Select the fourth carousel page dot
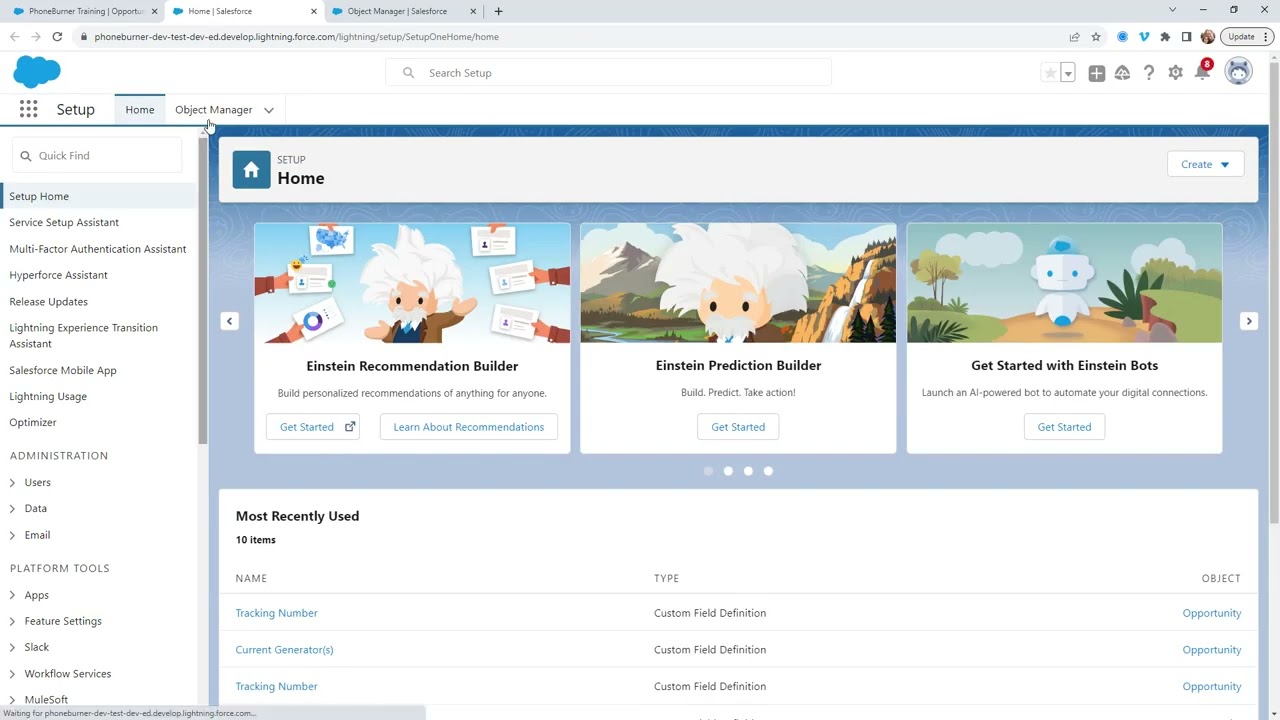The width and height of the screenshot is (1280, 720). pos(768,471)
